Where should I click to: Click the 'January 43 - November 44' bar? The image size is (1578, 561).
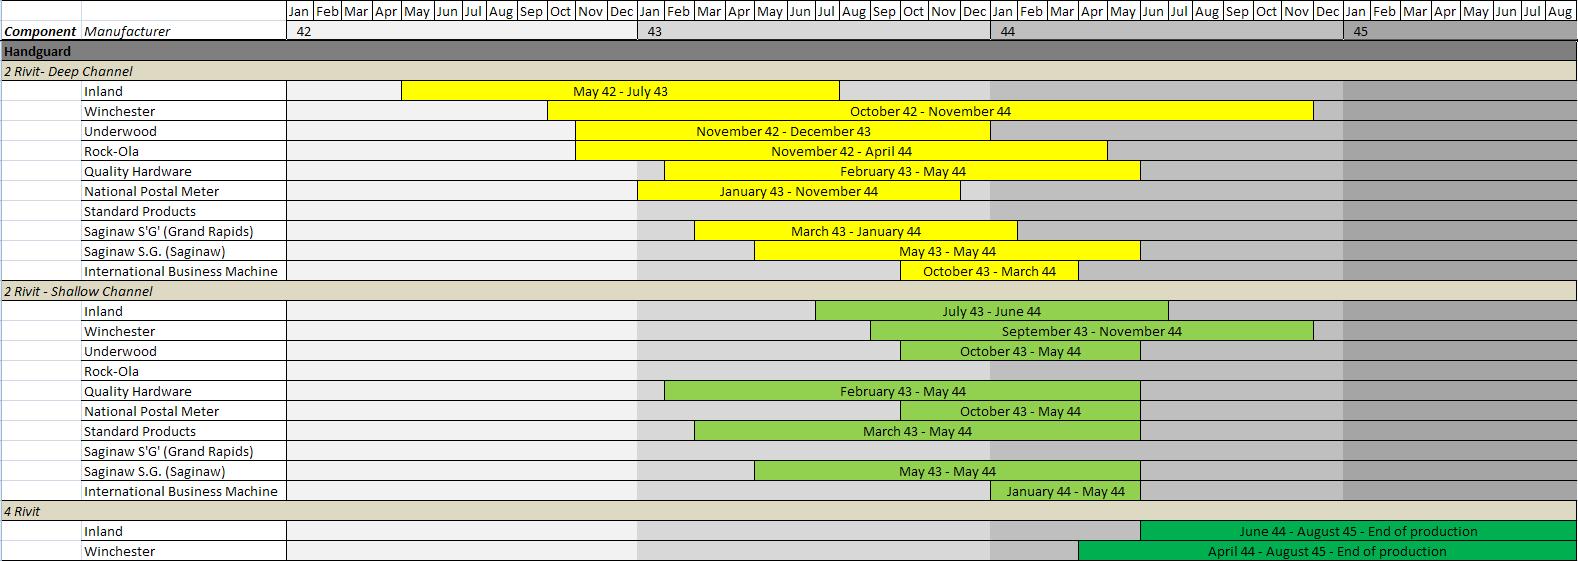point(799,191)
